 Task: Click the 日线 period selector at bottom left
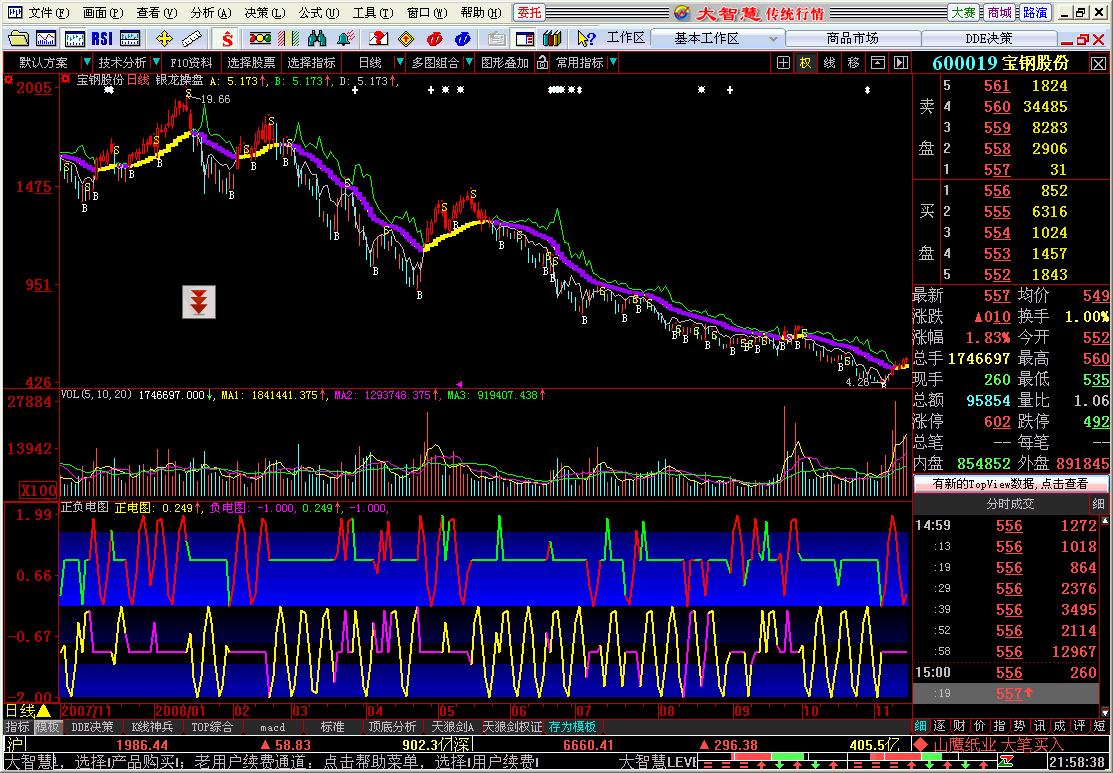click(27, 711)
